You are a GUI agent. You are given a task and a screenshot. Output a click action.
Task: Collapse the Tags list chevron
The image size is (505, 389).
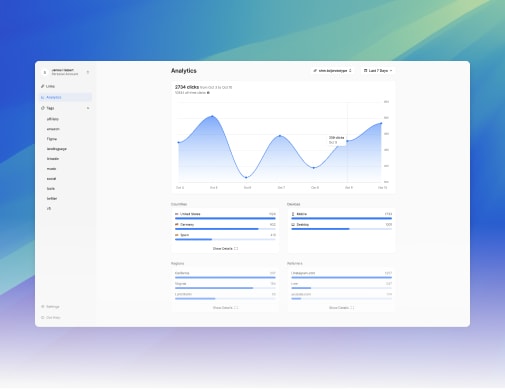(x=88, y=108)
